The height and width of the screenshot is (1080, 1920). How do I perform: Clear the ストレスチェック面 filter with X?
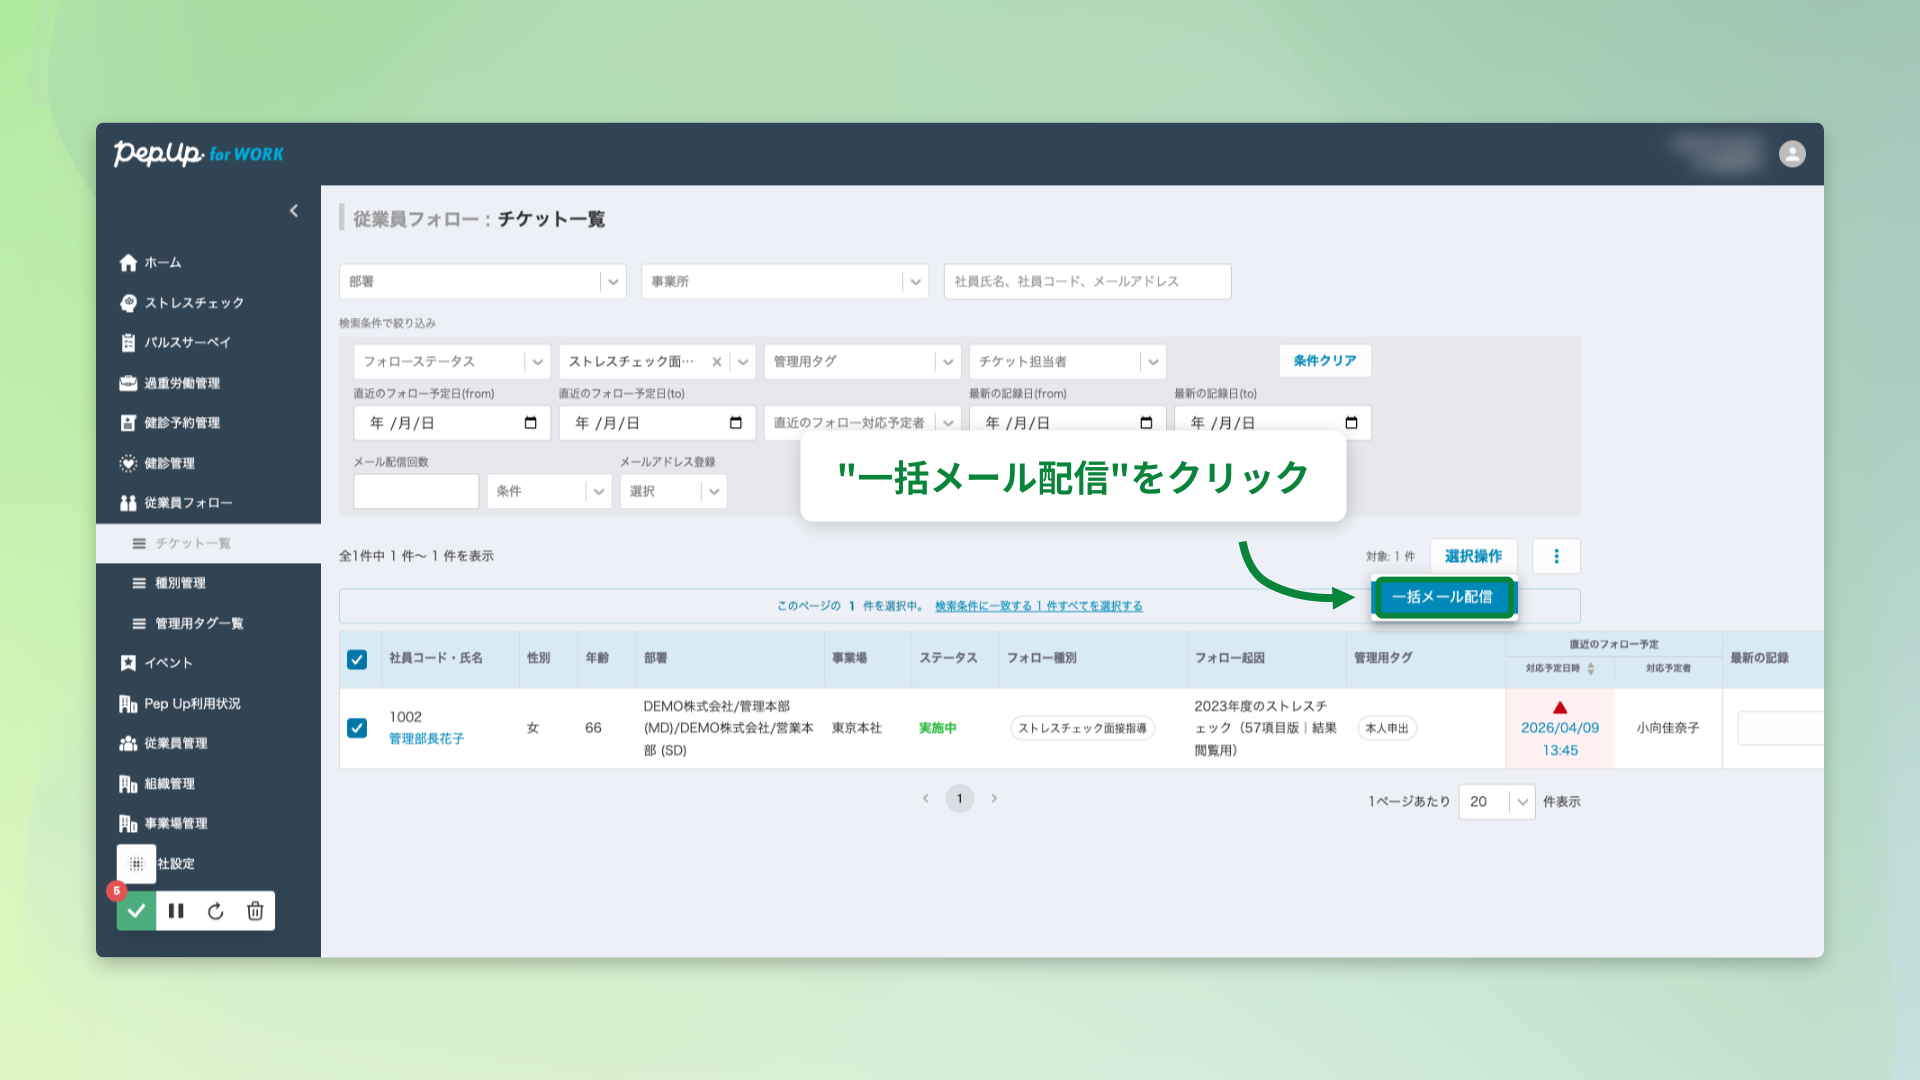coord(716,362)
